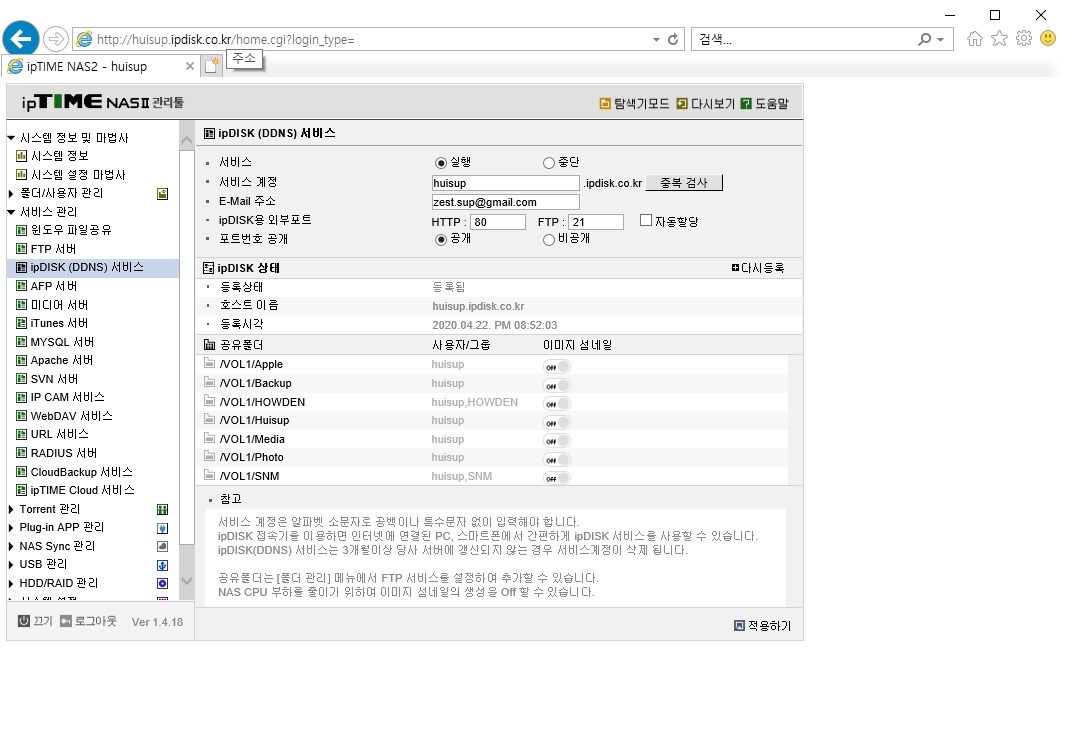Expand Plug-in APP 관리 tree
Viewport: 1065px width, 731px height.
click(x=11, y=528)
